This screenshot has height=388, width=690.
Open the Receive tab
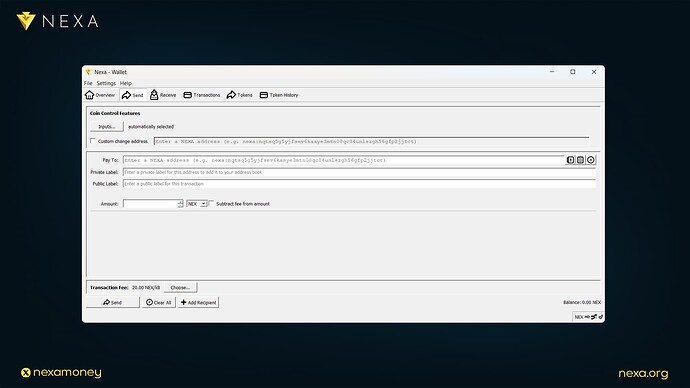(x=163, y=95)
